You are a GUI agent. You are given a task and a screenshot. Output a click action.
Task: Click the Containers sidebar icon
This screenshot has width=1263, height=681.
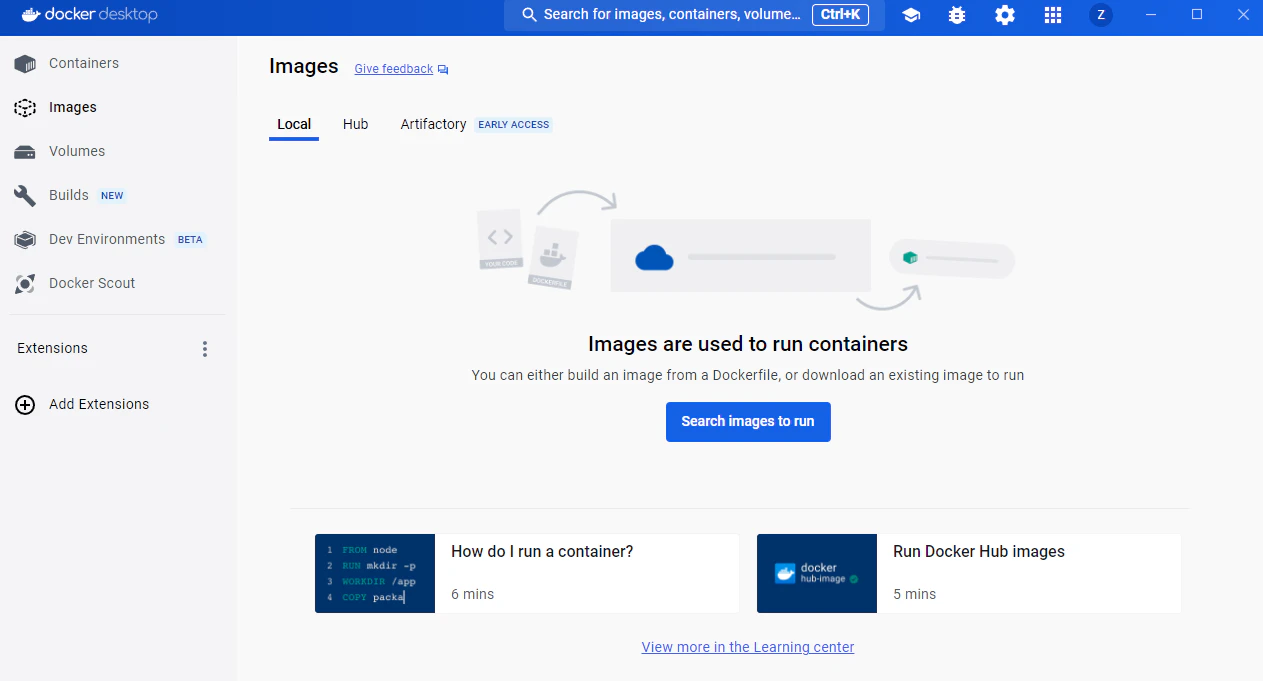25,63
